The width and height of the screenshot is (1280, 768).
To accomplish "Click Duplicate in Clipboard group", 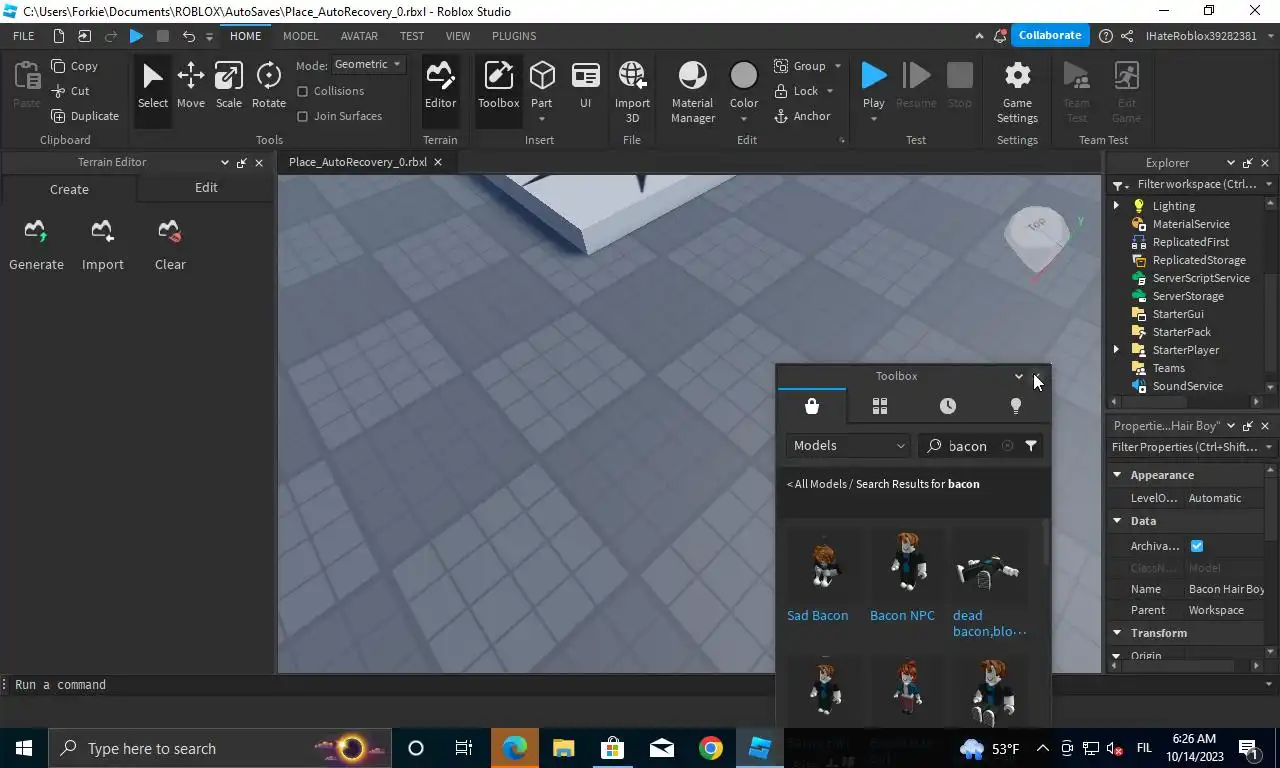I will [85, 116].
